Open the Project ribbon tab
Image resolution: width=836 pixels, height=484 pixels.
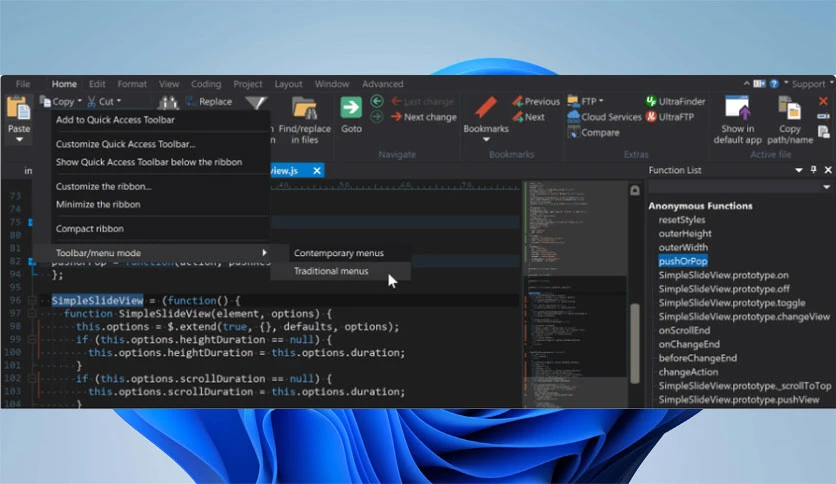pos(247,84)
